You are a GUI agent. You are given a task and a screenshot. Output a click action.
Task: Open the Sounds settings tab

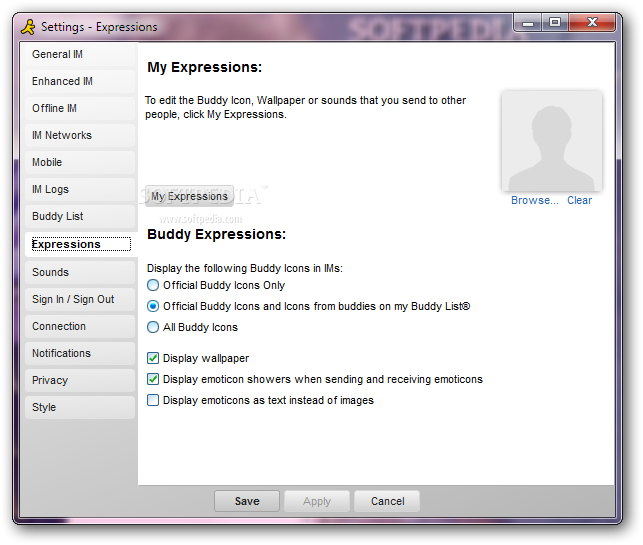pyautogui.click(x=80, y=273)
